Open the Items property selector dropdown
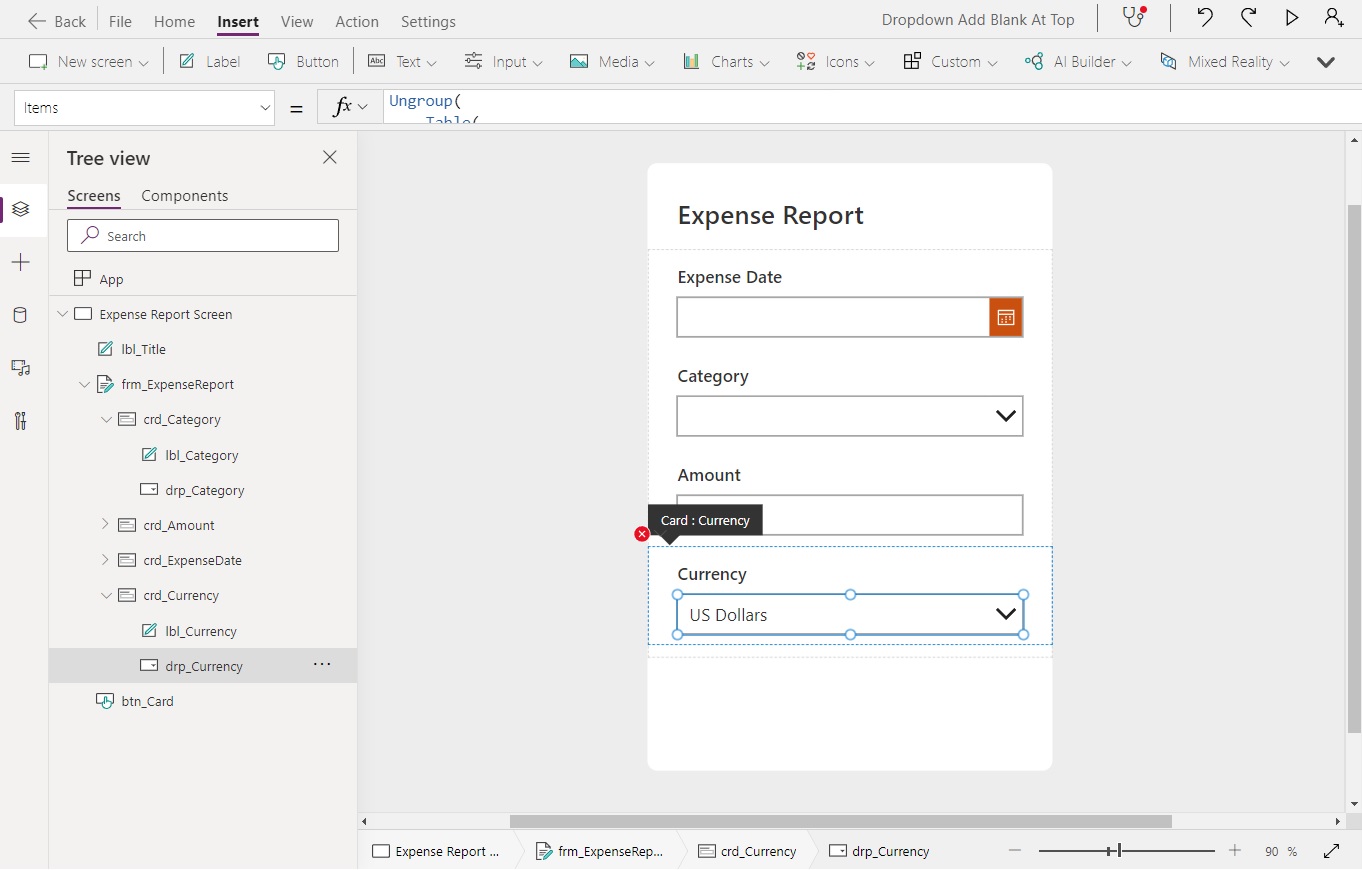Viewport: 1362px width, 870px height. 264,107
